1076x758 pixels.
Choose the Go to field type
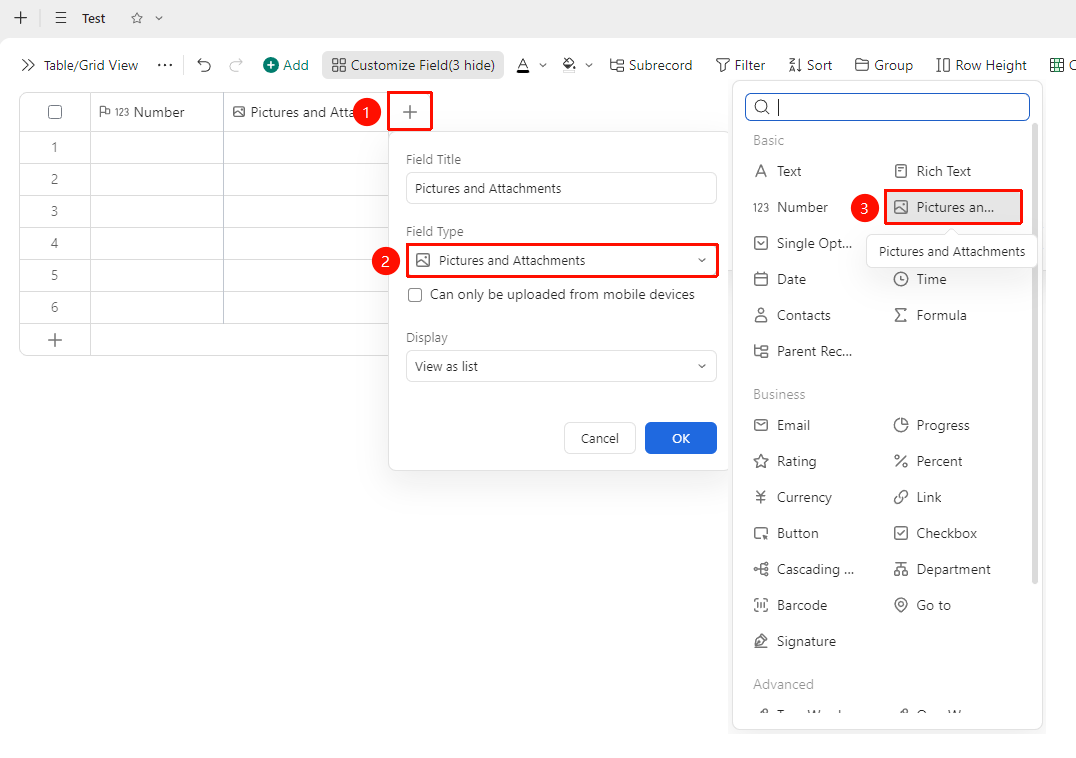click(922, 606)
